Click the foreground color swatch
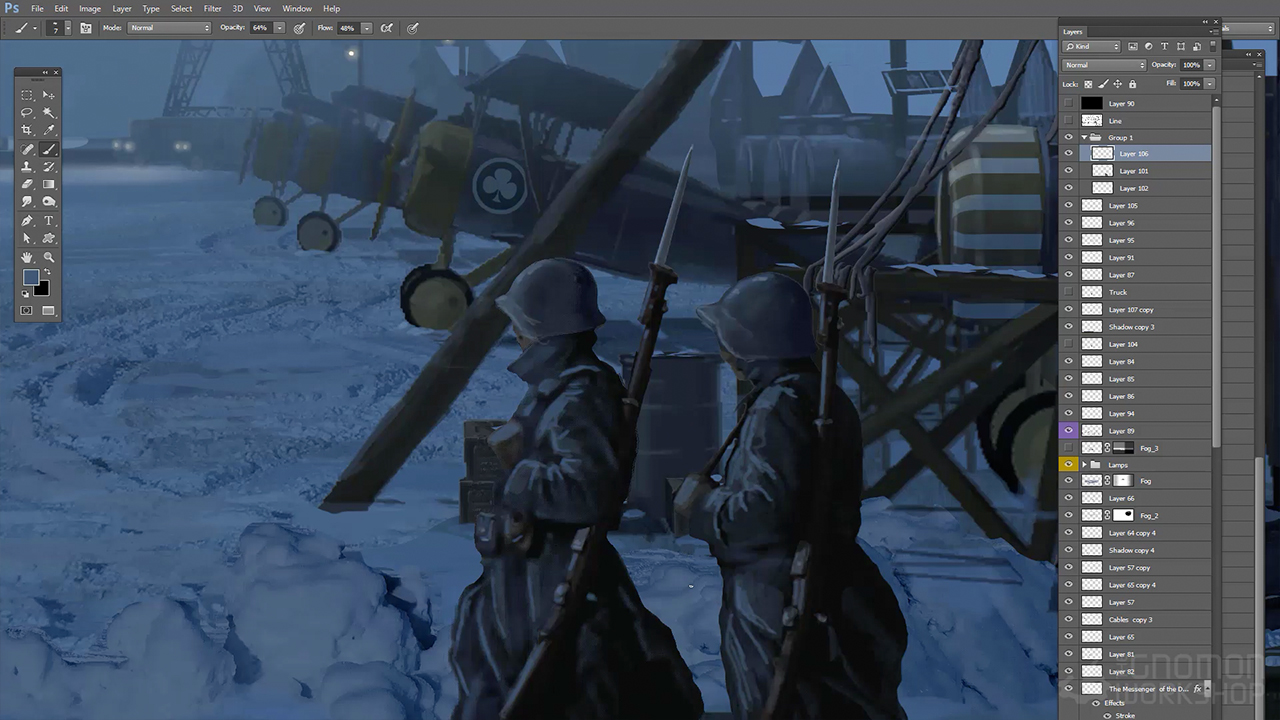Image resolution: width=1280 pixels, height=720 pixels. tap(31, 277)
